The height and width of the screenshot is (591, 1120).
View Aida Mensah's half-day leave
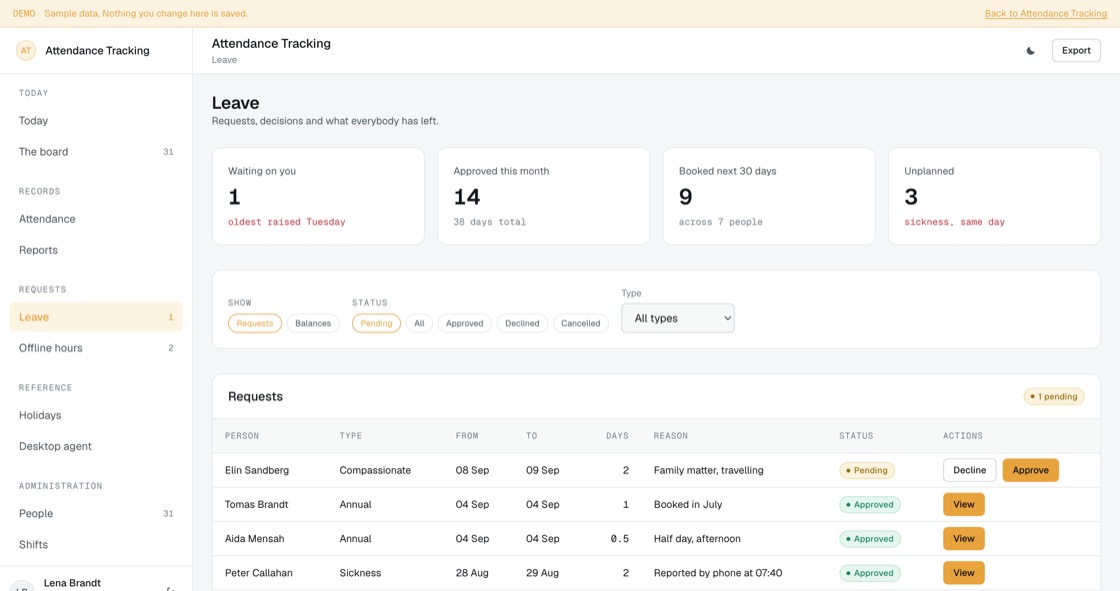pos(964,539)
